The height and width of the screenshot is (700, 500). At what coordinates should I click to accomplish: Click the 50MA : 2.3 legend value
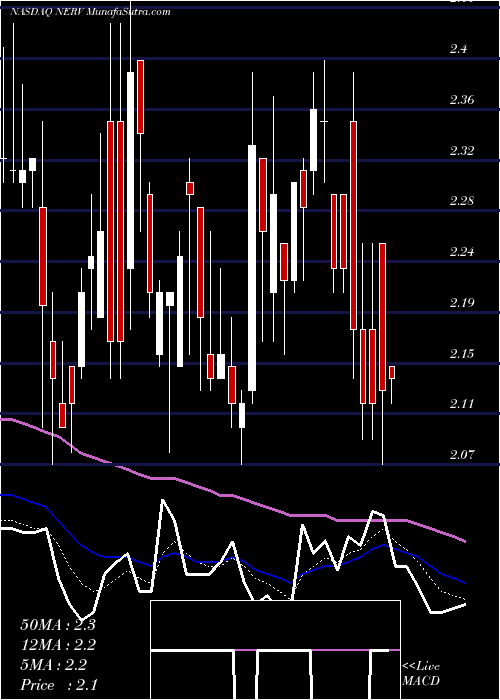click(x=58, y=625)
